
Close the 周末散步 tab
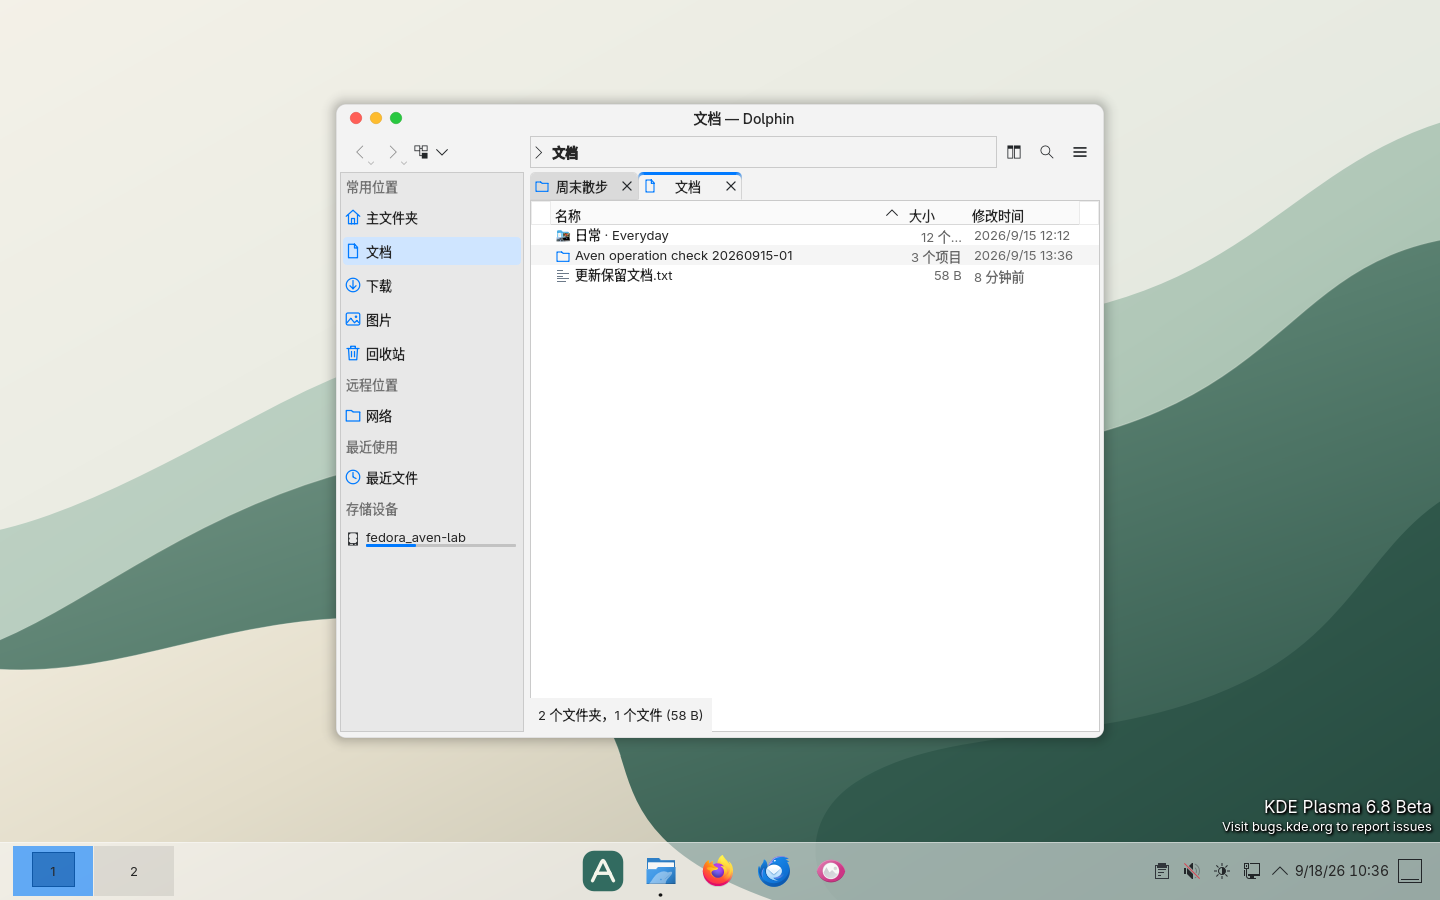click(x=627, y=186)
